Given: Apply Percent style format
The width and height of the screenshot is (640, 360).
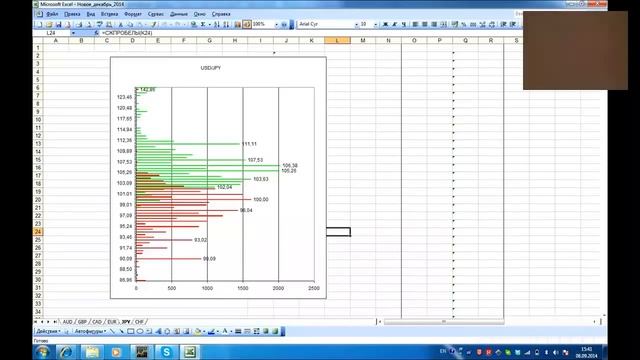Looking at the screenshot, I should (464, 24).
